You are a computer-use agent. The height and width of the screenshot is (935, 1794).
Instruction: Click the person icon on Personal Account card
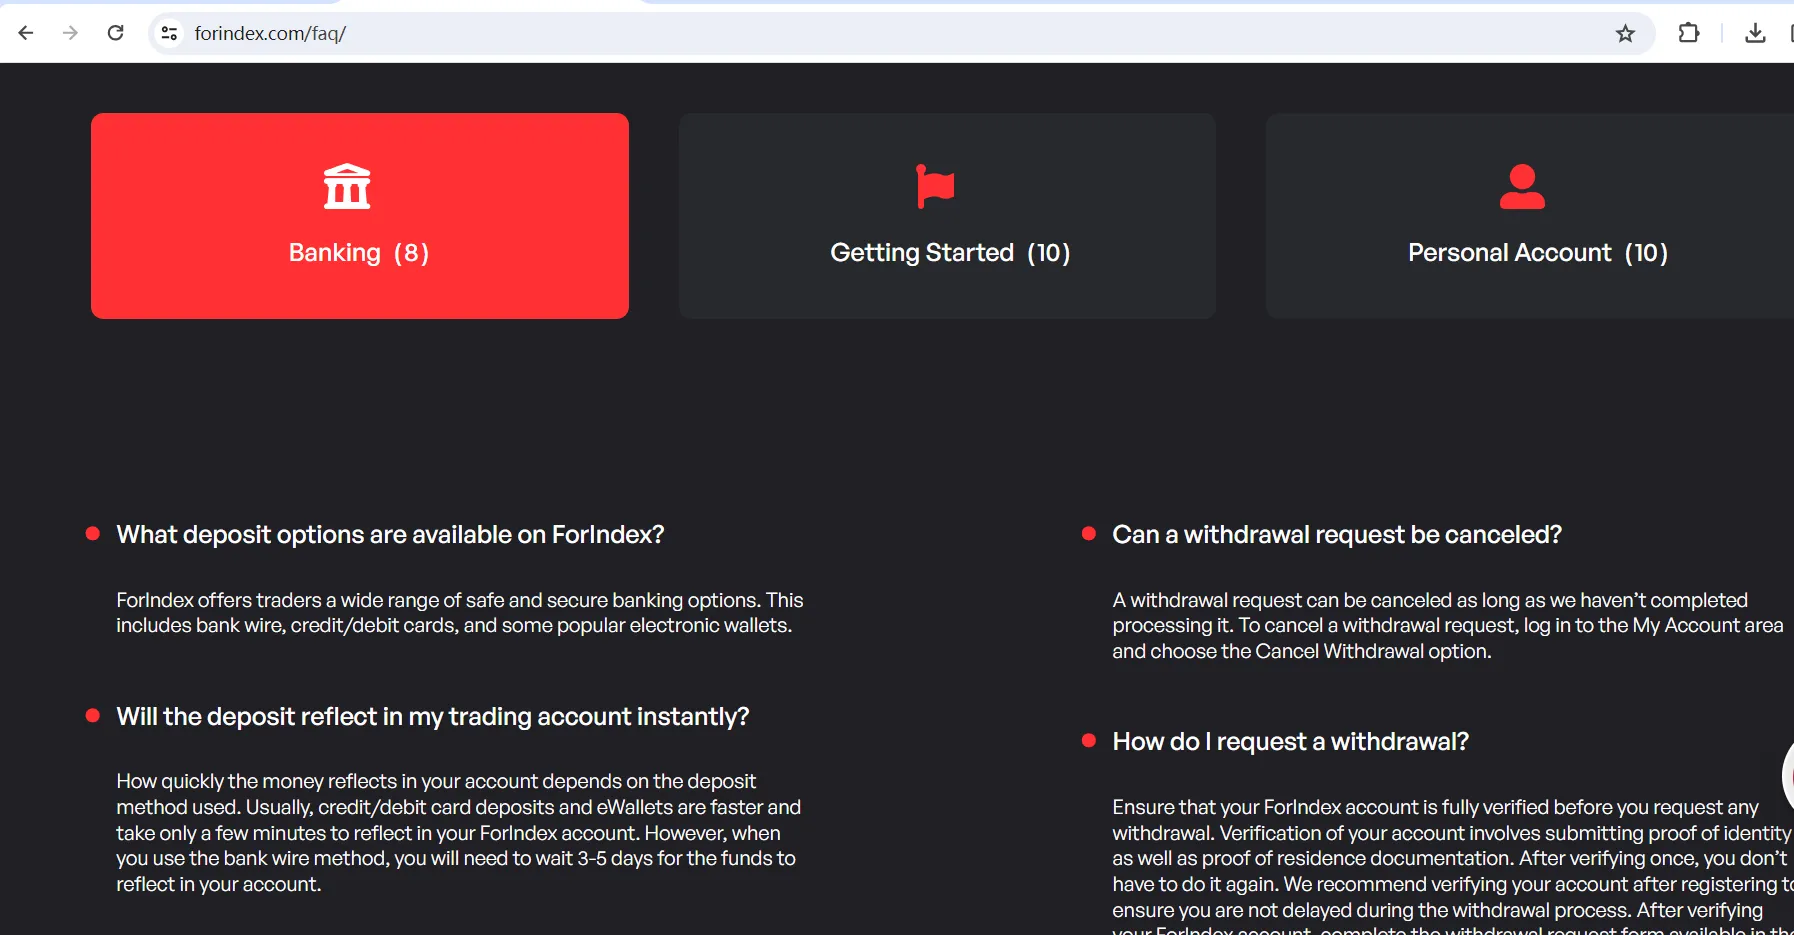pos(1522,186)
